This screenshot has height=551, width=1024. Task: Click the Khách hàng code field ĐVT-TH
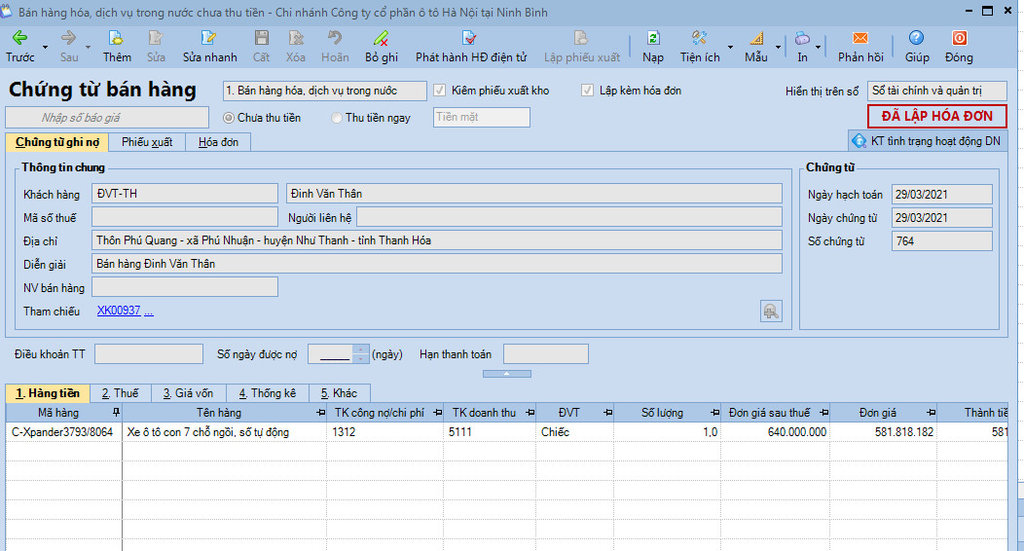click(185, 193)
